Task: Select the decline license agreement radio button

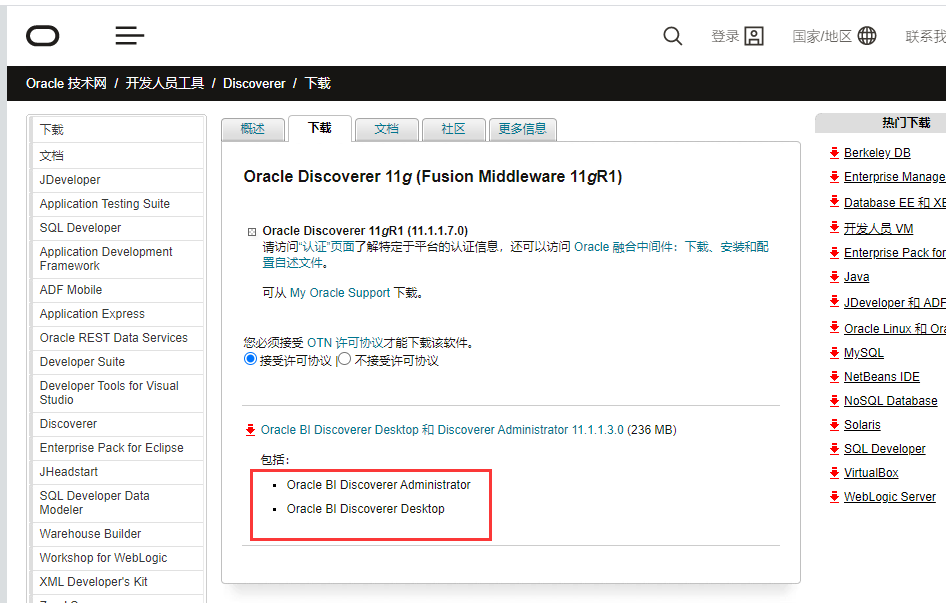Action: [345, 360]
